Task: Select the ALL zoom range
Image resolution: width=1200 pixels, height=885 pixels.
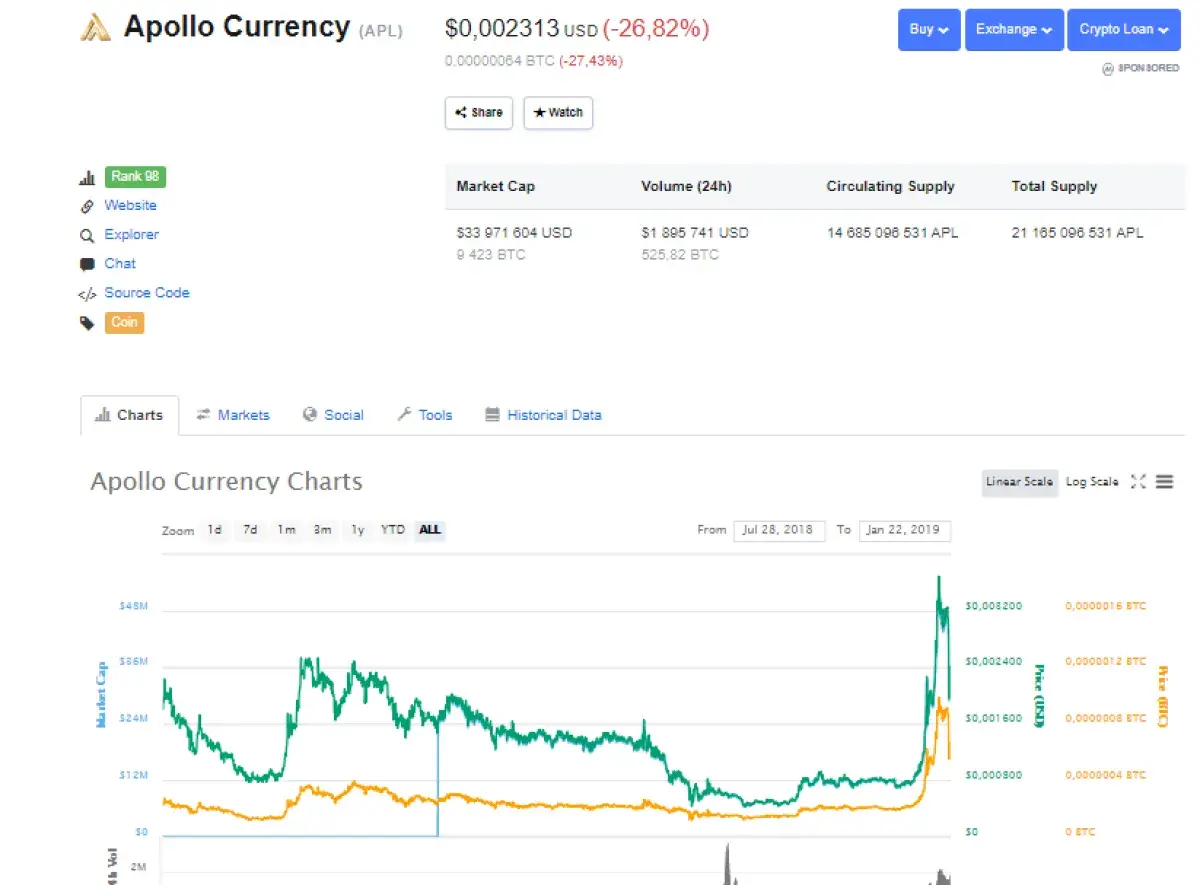Action: click(429, 530)
